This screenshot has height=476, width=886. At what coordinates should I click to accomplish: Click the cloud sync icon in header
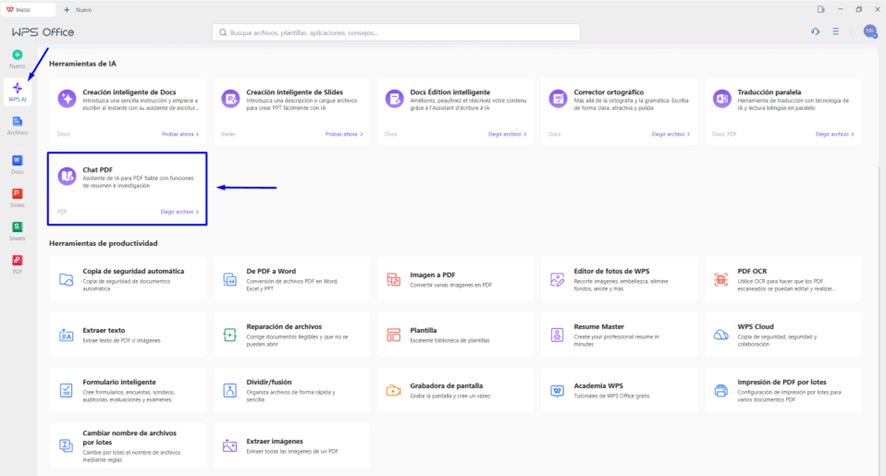pos(815,32)
